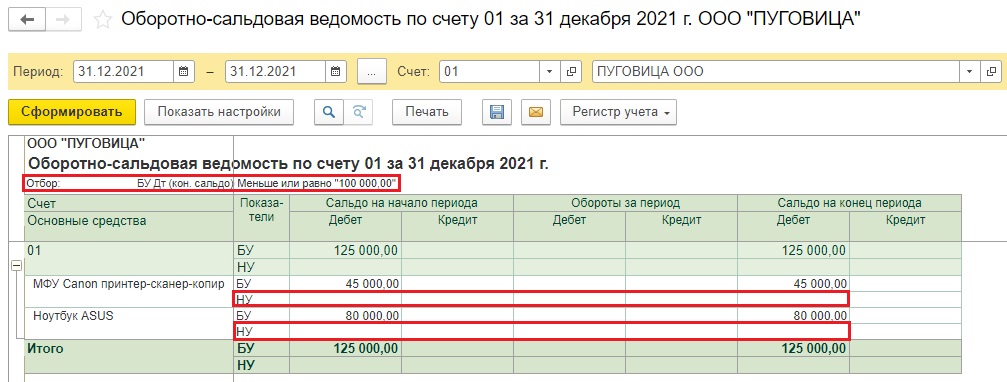
Task: Open period selection ellipsis button
Action: [371, 72]
